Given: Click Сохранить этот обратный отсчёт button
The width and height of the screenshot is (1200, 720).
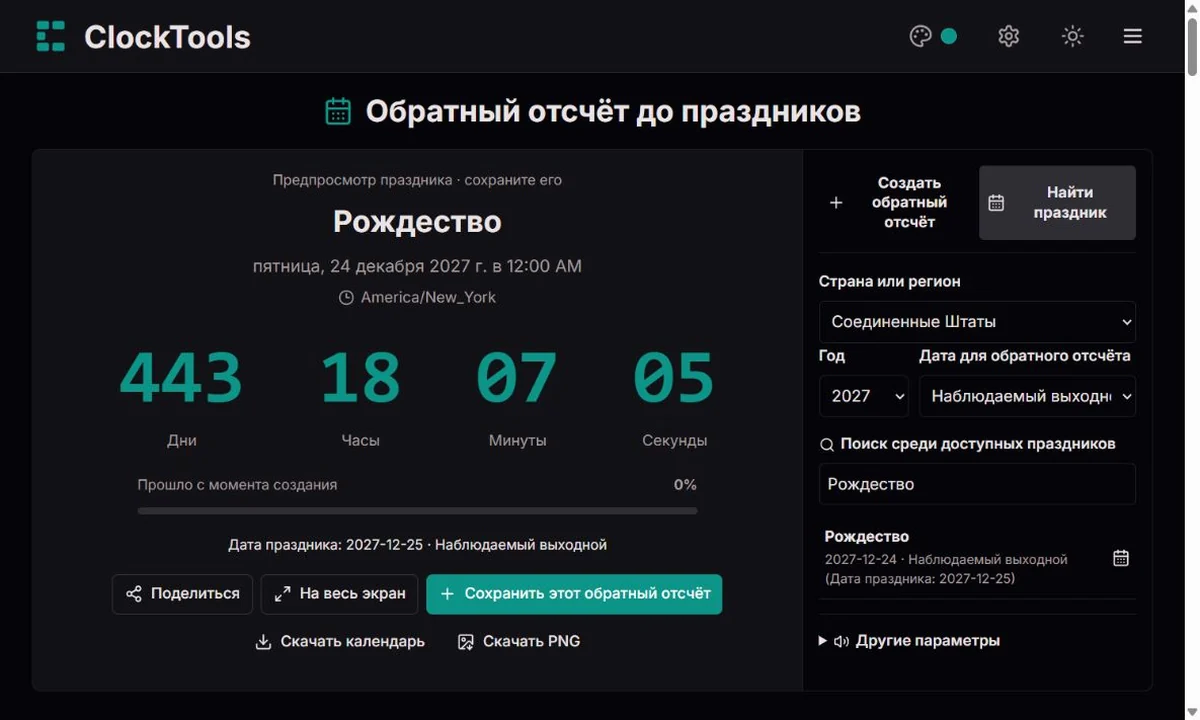Looking at the screenshot, I should [574, 594].
